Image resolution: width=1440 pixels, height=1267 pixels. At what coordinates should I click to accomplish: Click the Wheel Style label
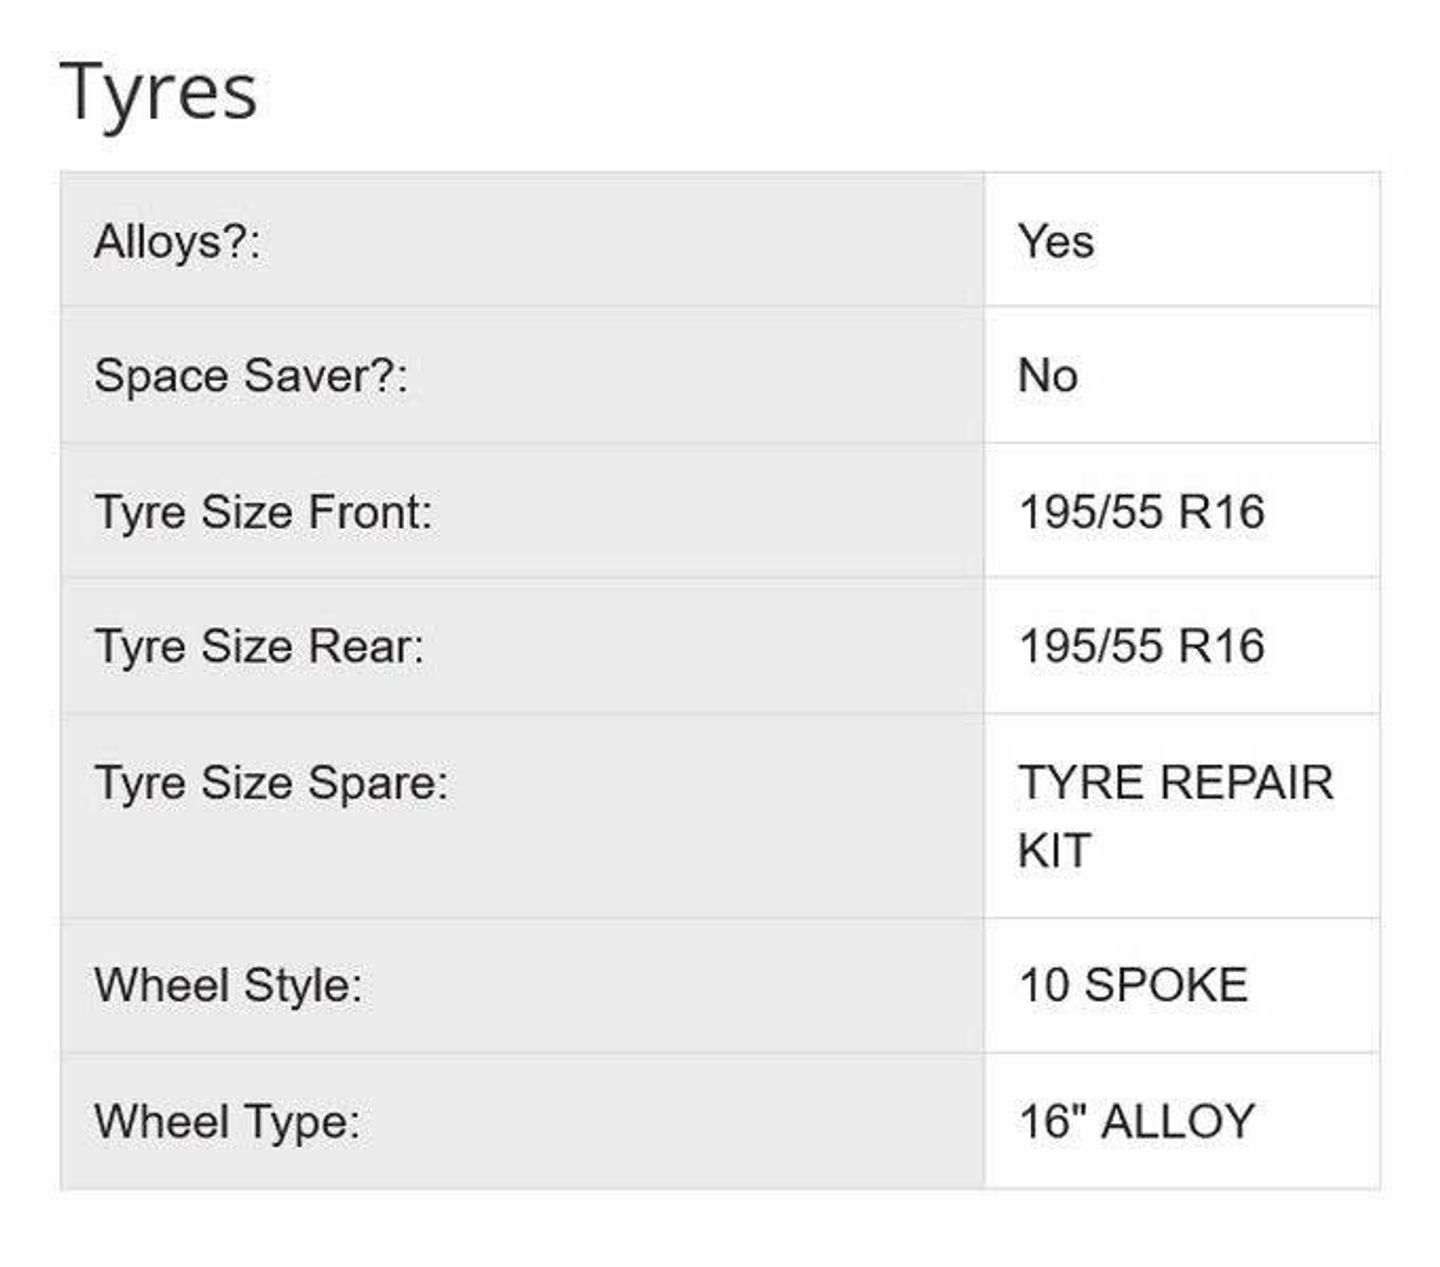[228, 985]
